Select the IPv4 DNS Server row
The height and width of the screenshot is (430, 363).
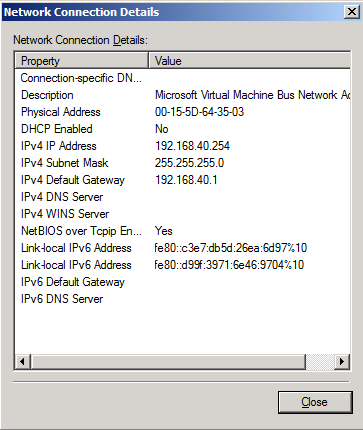[x=183, y=197]
